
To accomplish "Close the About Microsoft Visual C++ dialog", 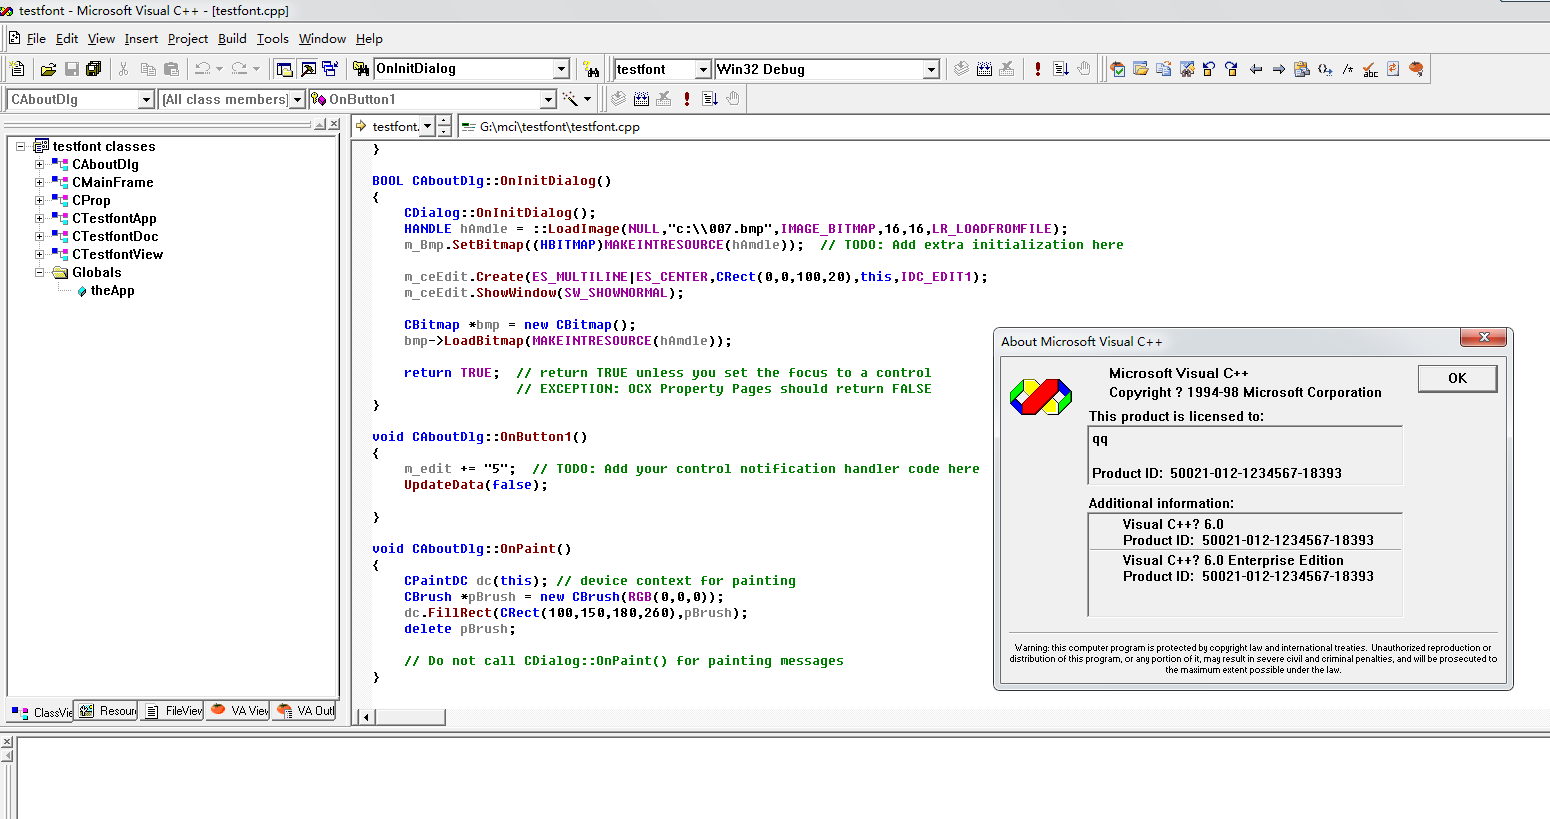I will coord(1484,337).
